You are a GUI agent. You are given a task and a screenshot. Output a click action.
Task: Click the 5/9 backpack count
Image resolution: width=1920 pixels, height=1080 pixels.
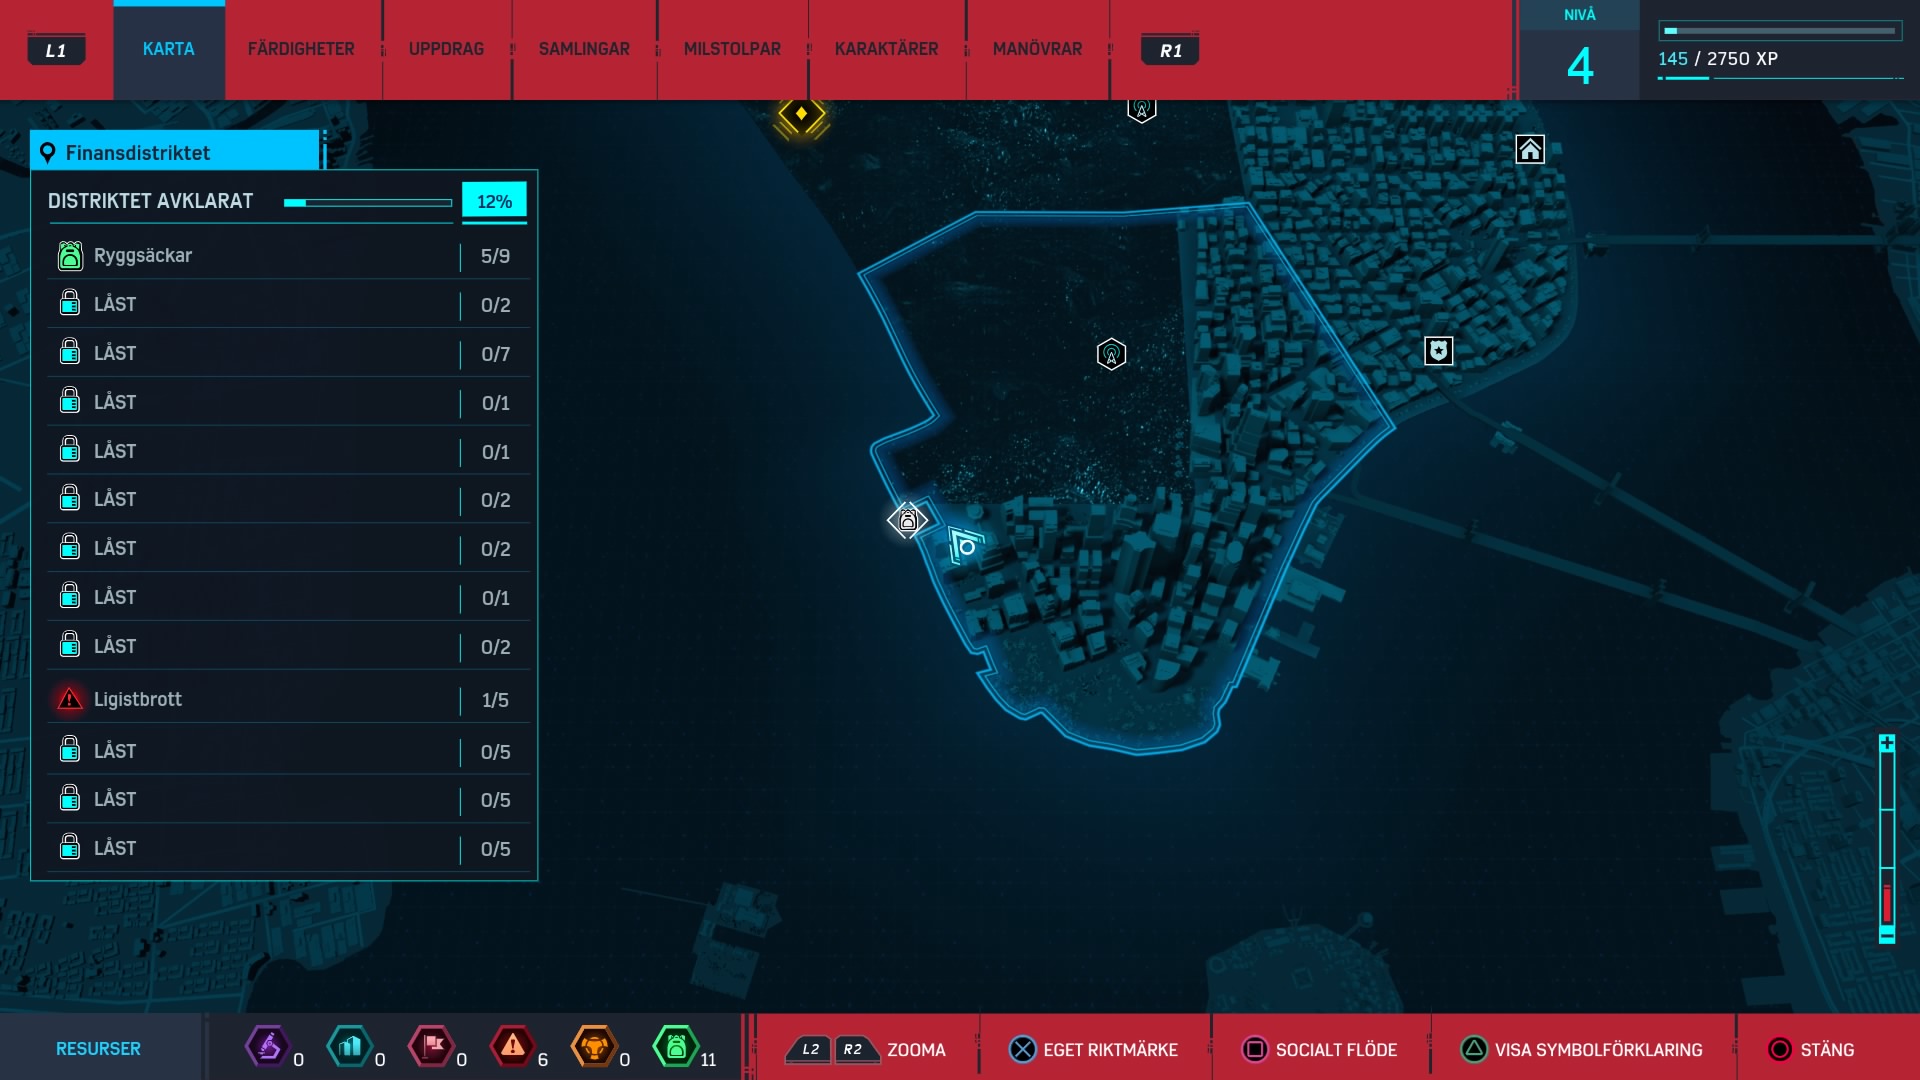tap(495, 256)
